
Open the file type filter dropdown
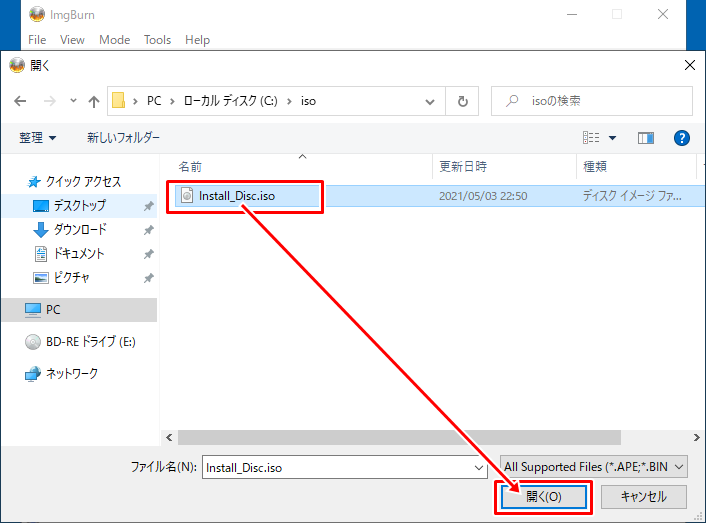pyautogui.click(x=594, y=466)
